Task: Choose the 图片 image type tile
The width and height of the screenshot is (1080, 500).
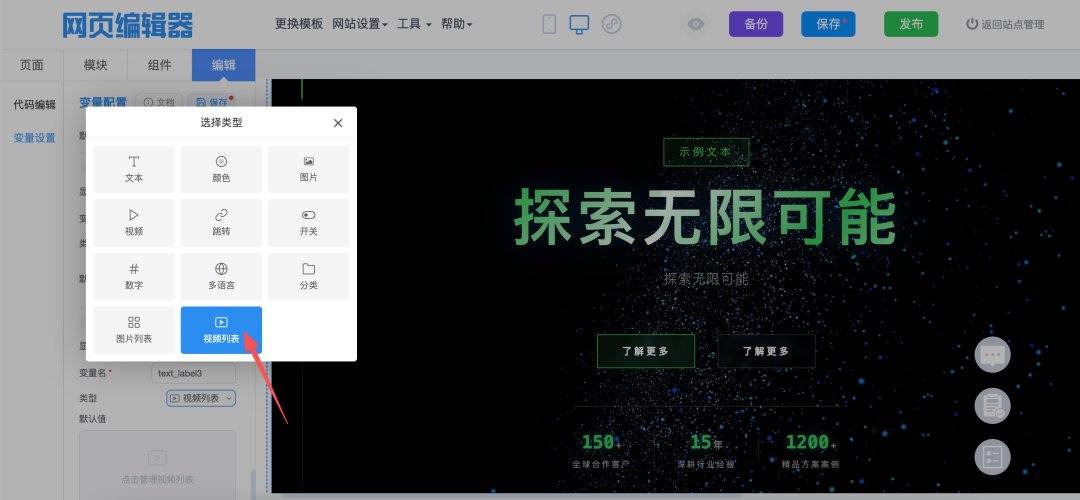Action: click(309, 169)
